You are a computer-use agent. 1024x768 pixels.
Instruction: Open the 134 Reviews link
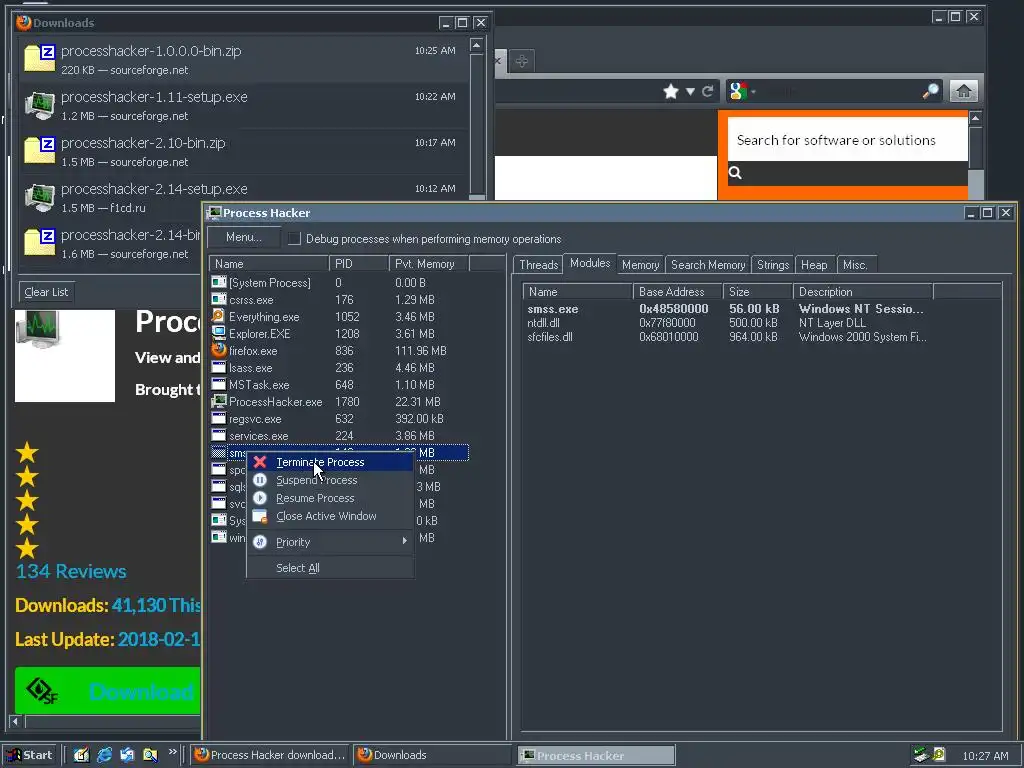tap(71, 571)
